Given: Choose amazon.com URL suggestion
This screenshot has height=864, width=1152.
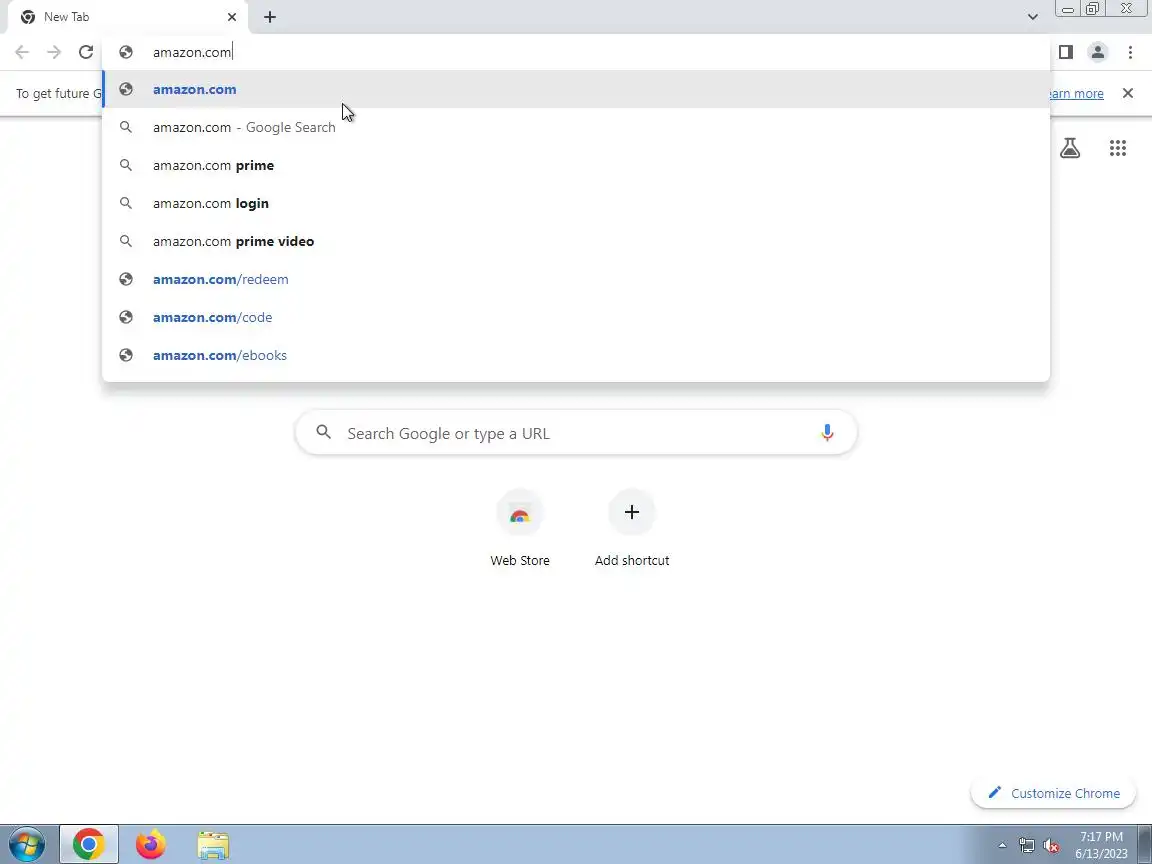Looking at the screenshot, I should coord(576,89).
